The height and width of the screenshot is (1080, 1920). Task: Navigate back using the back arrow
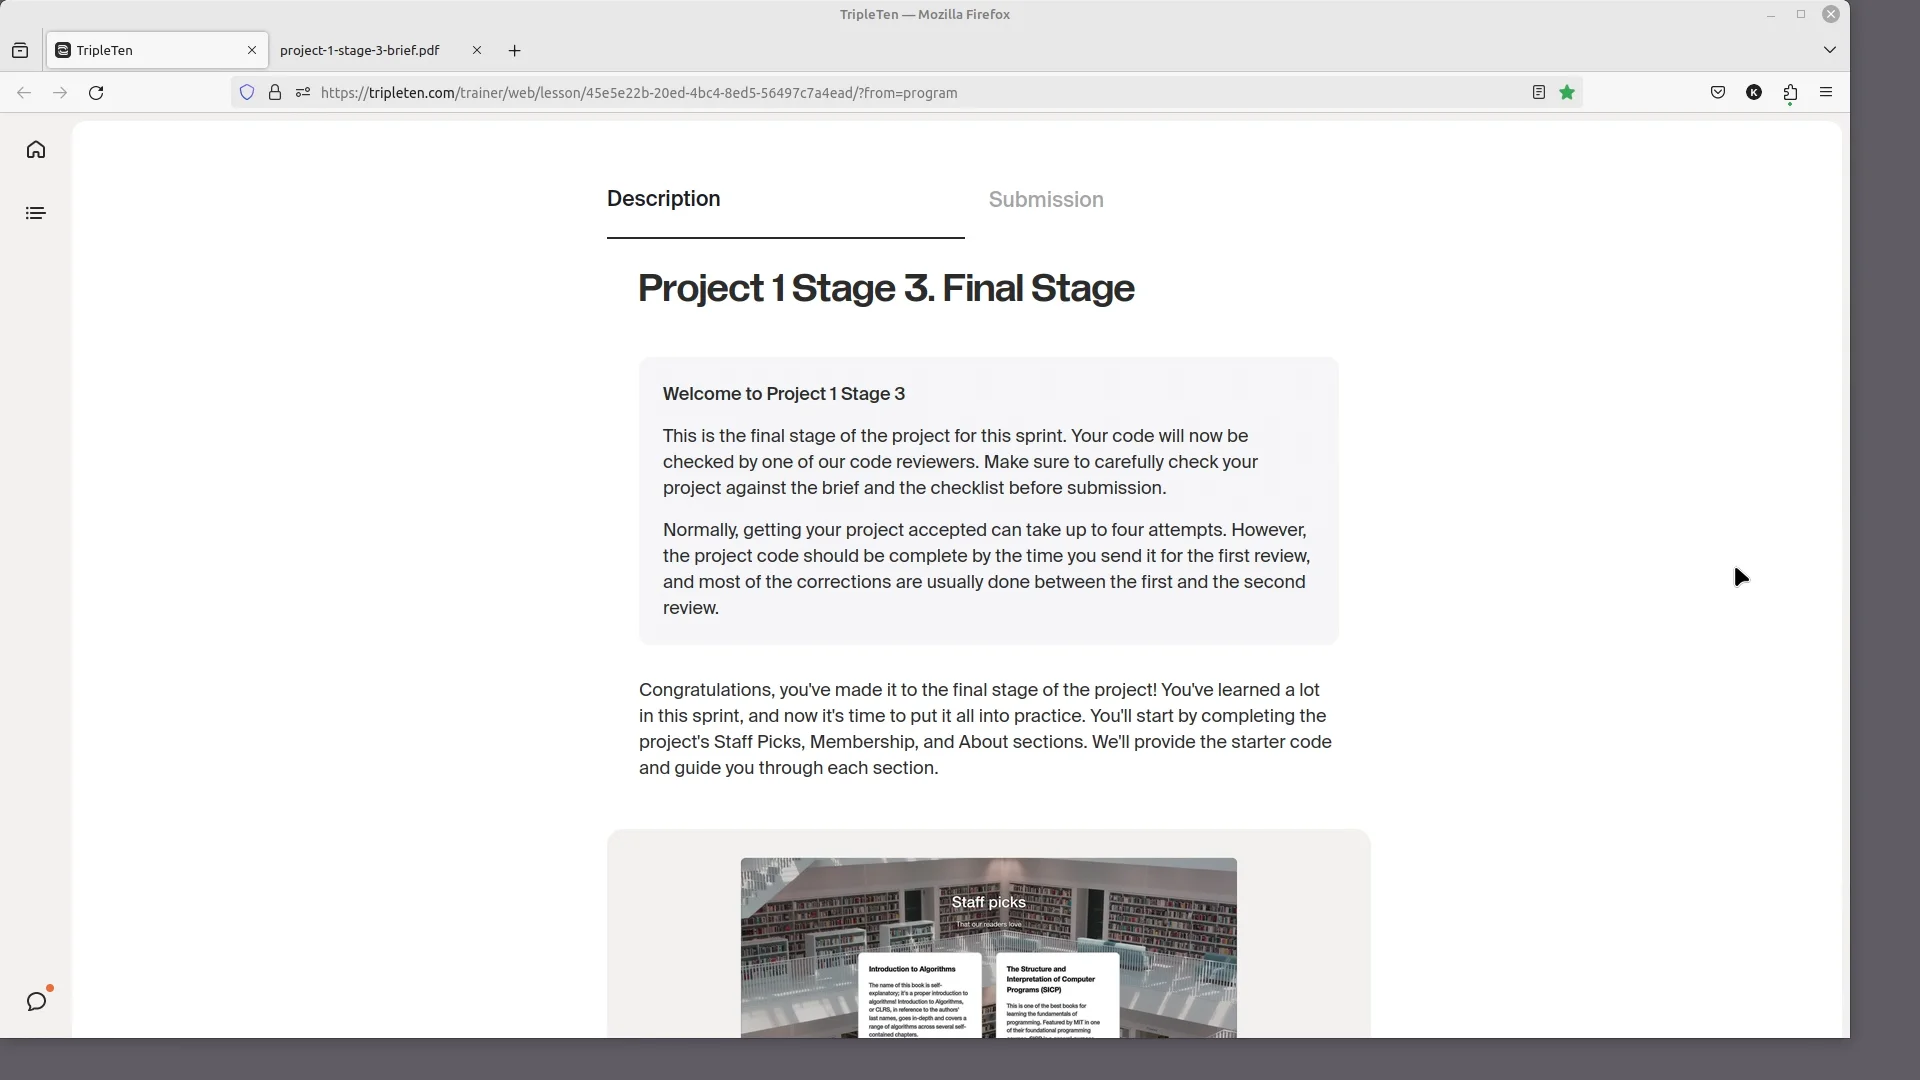pyautogui.click(x=24, y=92)
